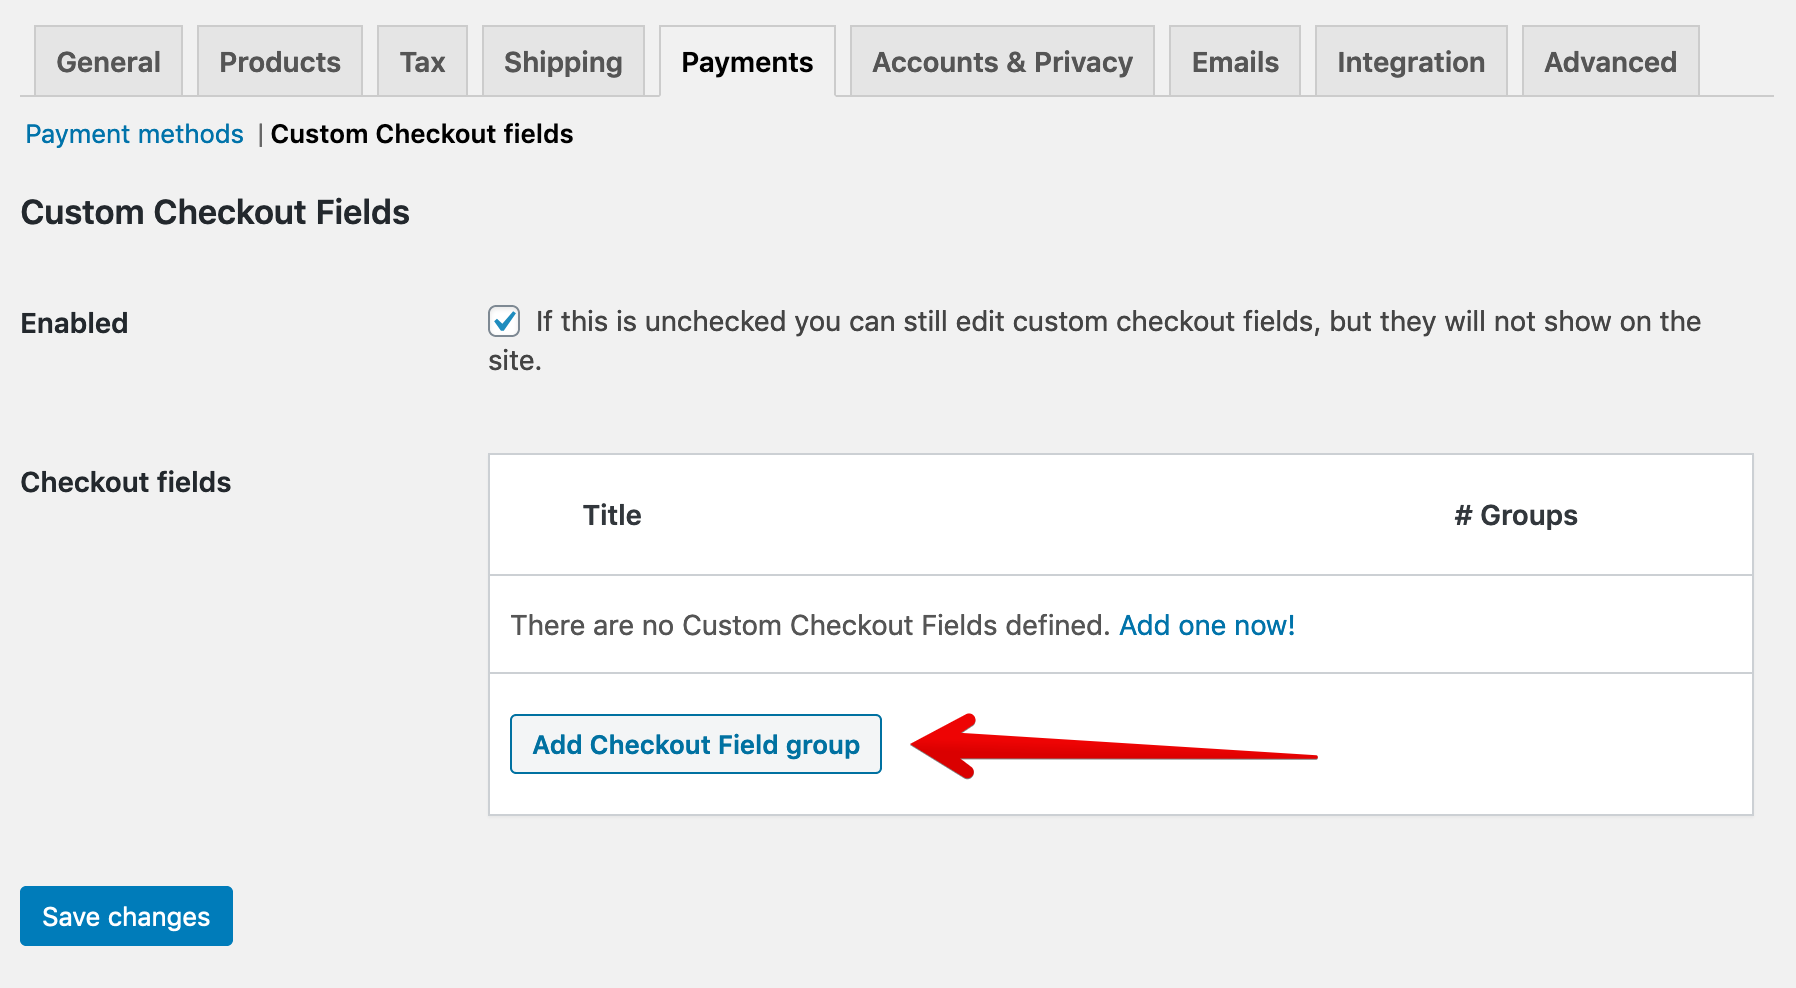Click the checkbox description about unchecked fields
Viewport: 1796px width, 988px height.
pyautogui.click(x=1118, y=322)
